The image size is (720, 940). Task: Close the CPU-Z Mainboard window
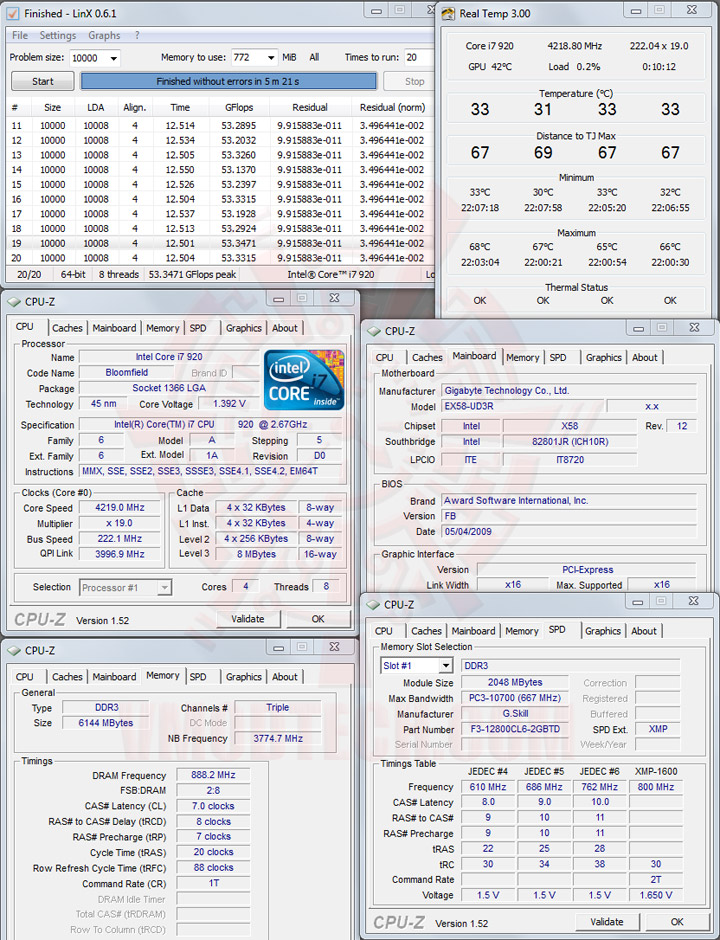pyautogui.click(x=694, y=328)
